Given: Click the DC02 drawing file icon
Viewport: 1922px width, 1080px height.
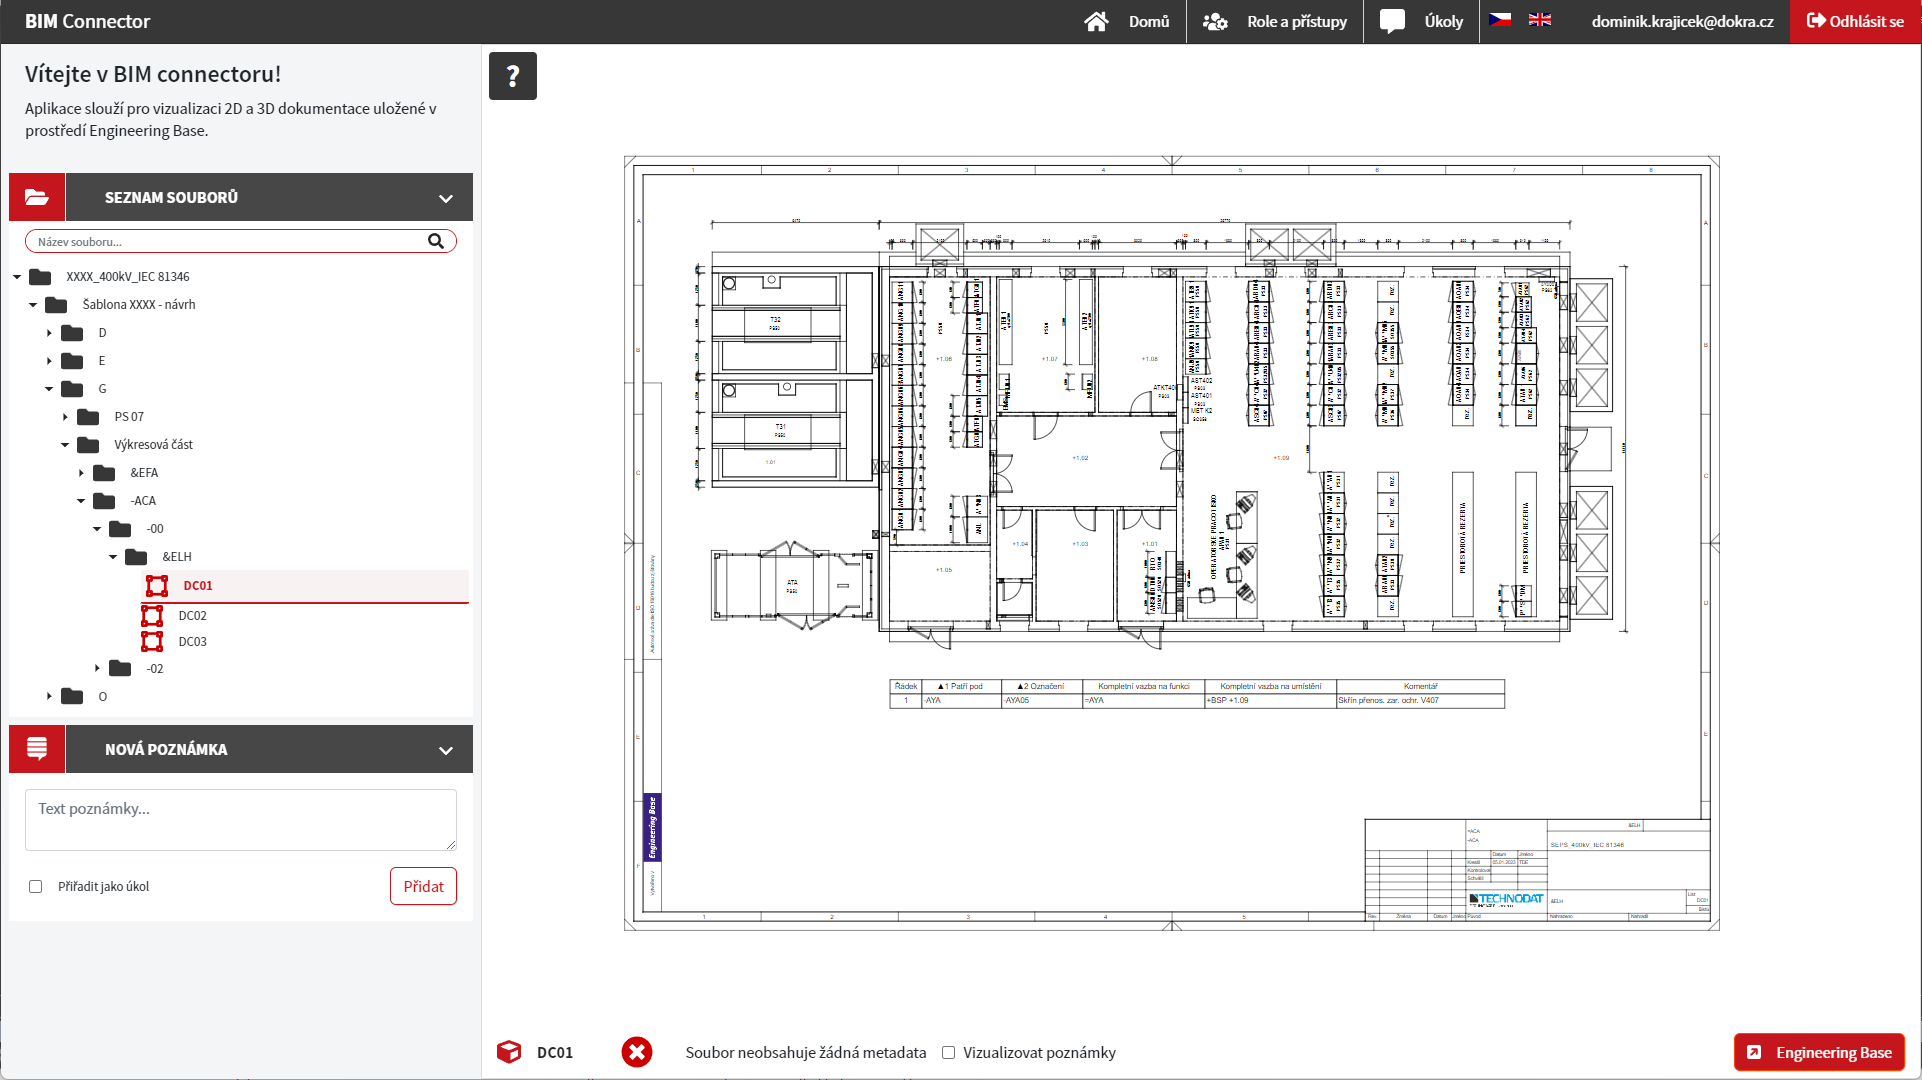Looking at the screenshot, I should tap(152, 615).
